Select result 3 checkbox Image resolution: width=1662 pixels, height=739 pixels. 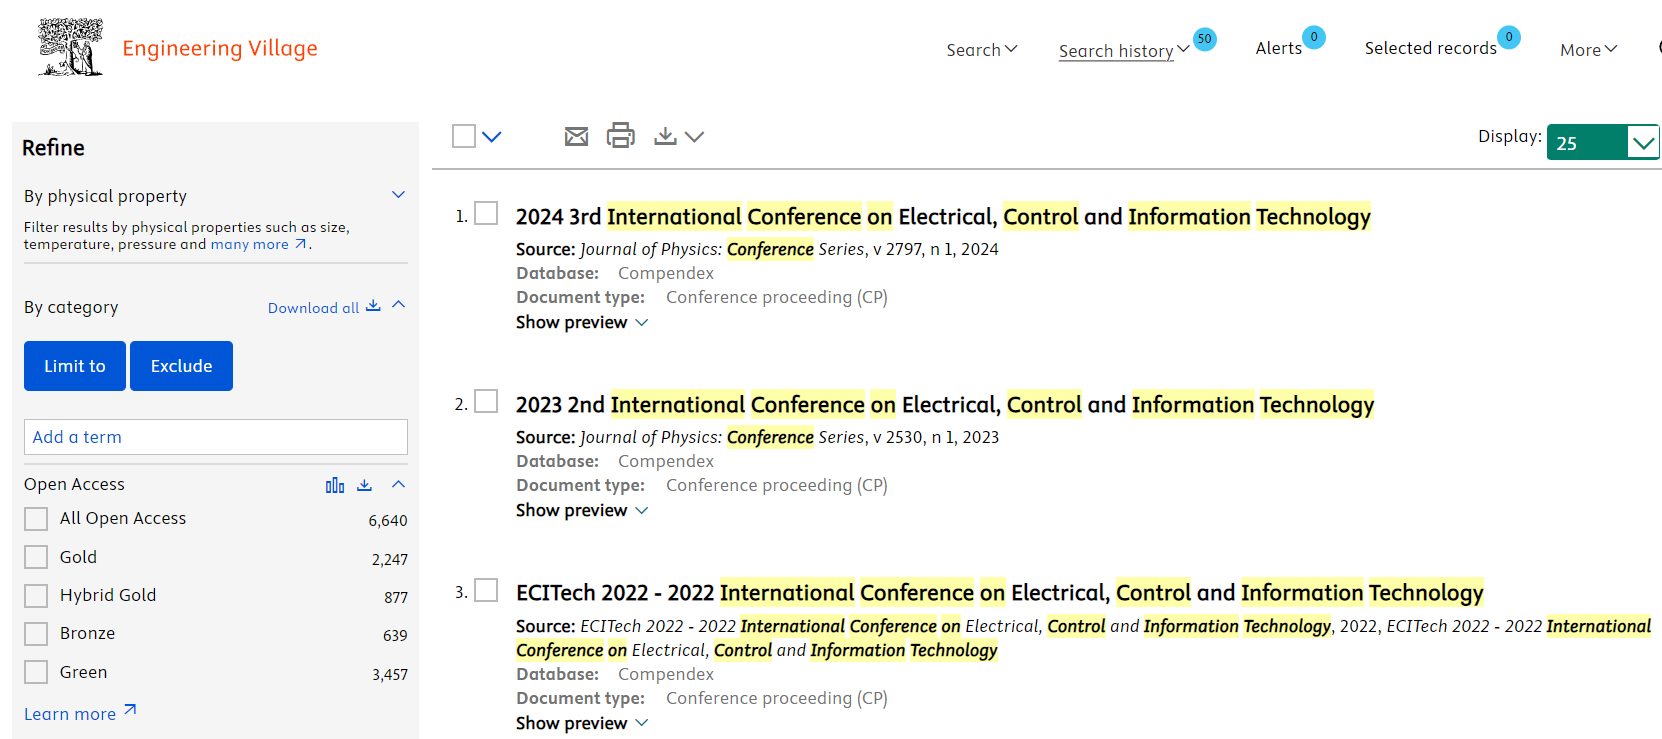(x=486, y=590)
